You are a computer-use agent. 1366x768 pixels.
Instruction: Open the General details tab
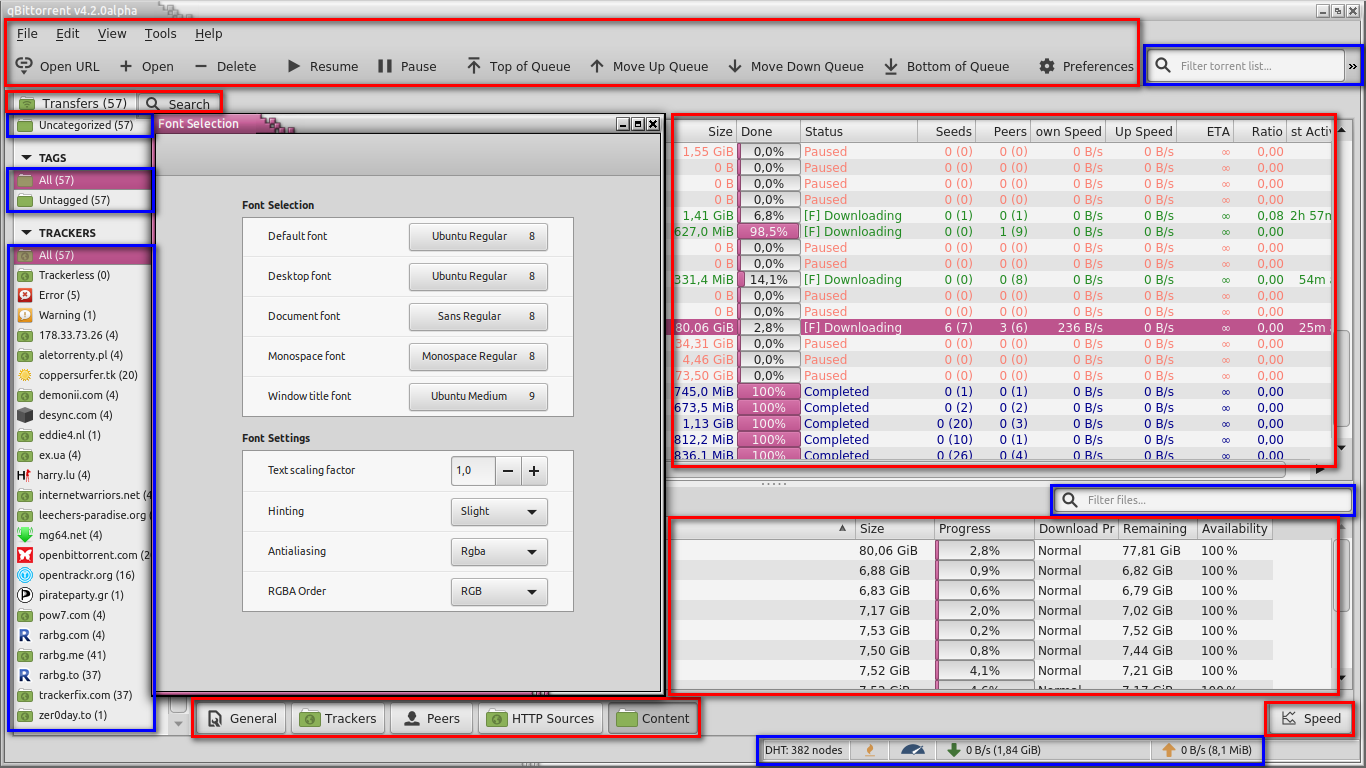pyautogui.click(x=241, y=718)
